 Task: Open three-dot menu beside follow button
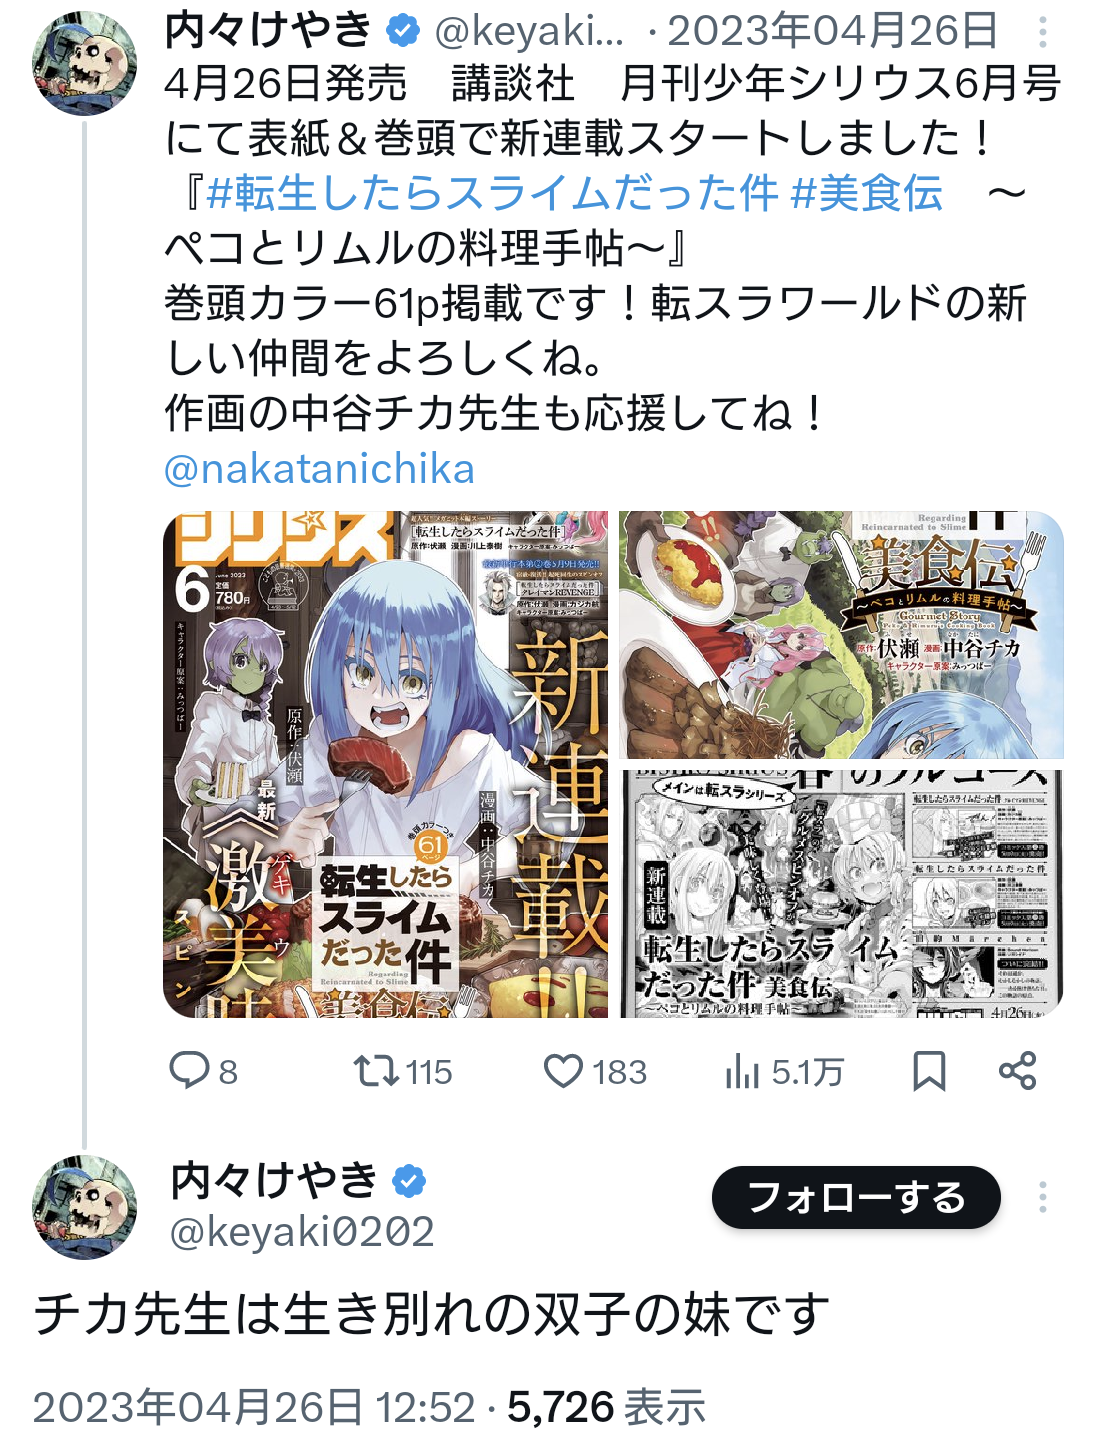[x=1042, y=1197]
